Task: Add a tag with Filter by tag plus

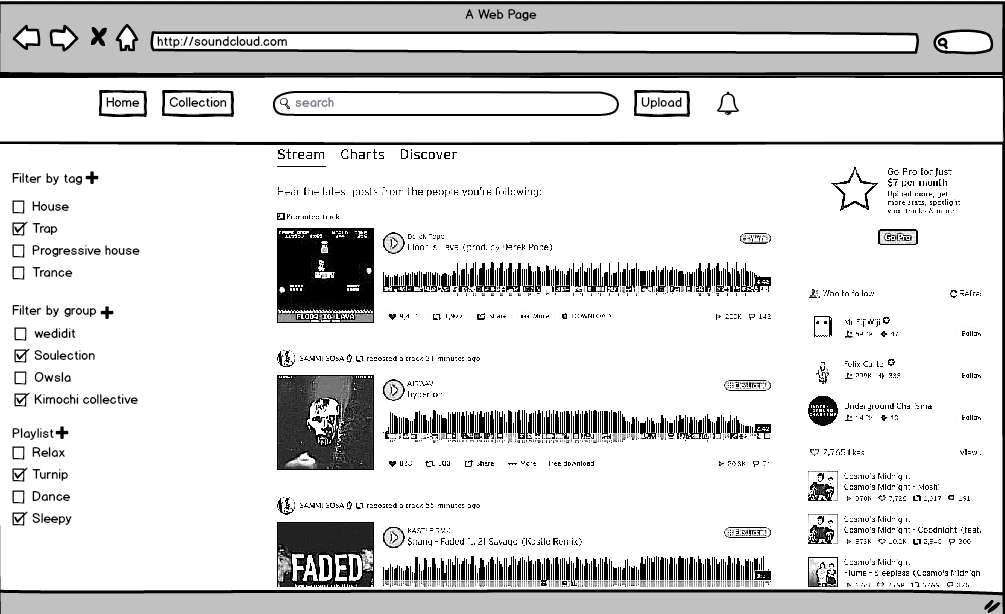Action: (92, 178)
